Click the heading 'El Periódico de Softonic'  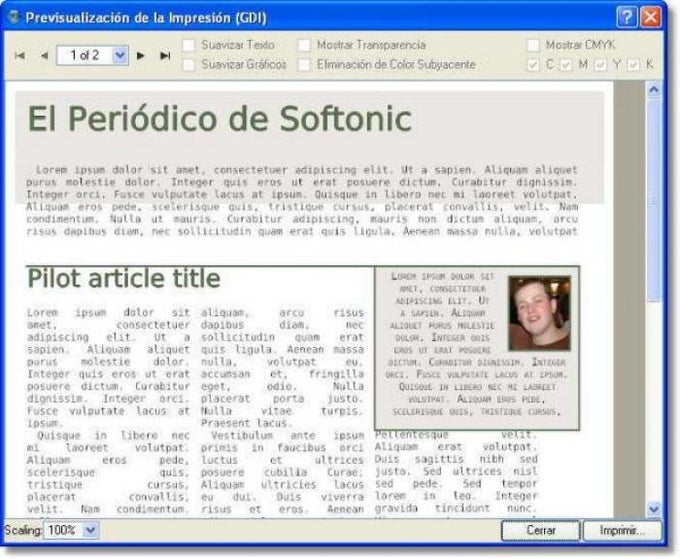pyautogui.click(x=219, y=119)
